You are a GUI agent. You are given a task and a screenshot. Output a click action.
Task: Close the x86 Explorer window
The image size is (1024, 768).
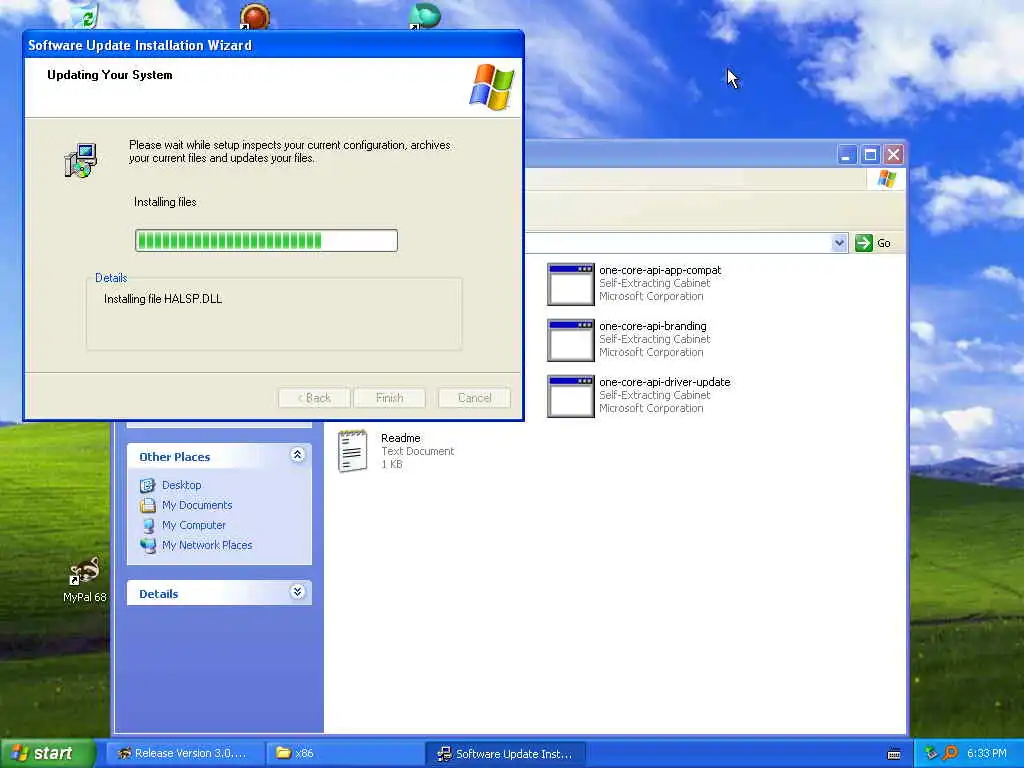point(893,155)
